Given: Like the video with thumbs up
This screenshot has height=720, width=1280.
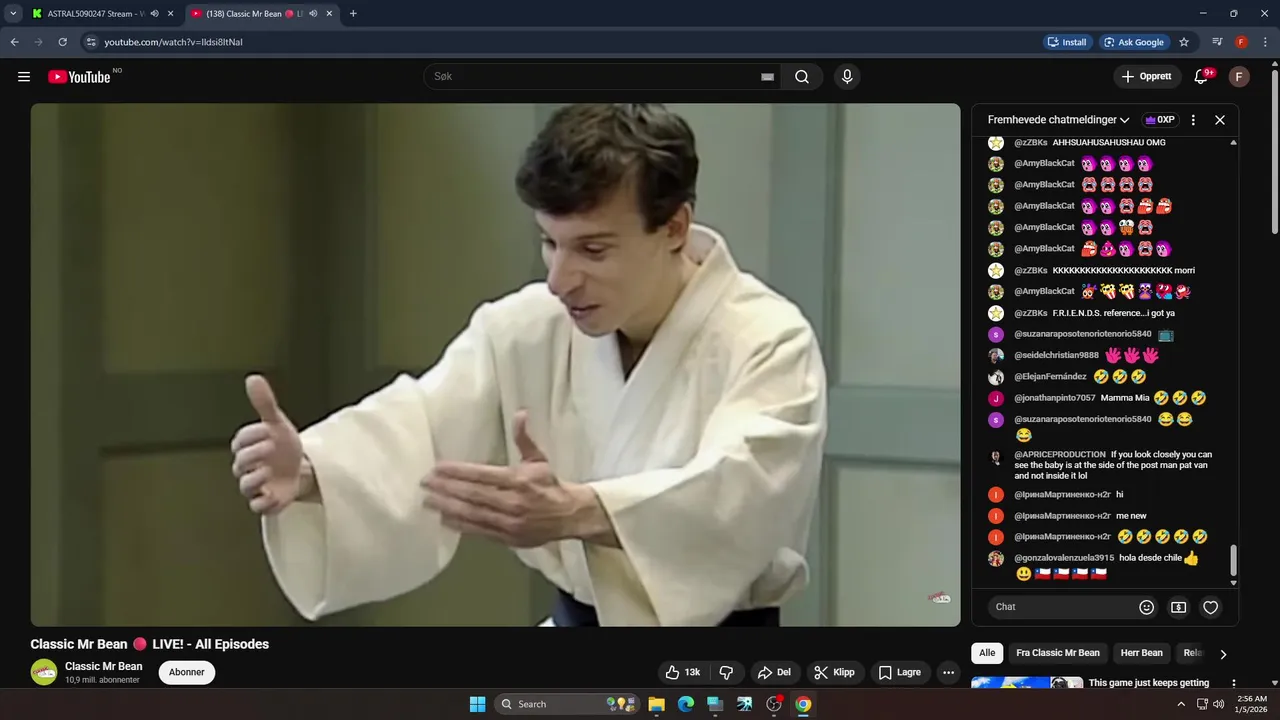Looking at the screenshot, I should 683,672.
